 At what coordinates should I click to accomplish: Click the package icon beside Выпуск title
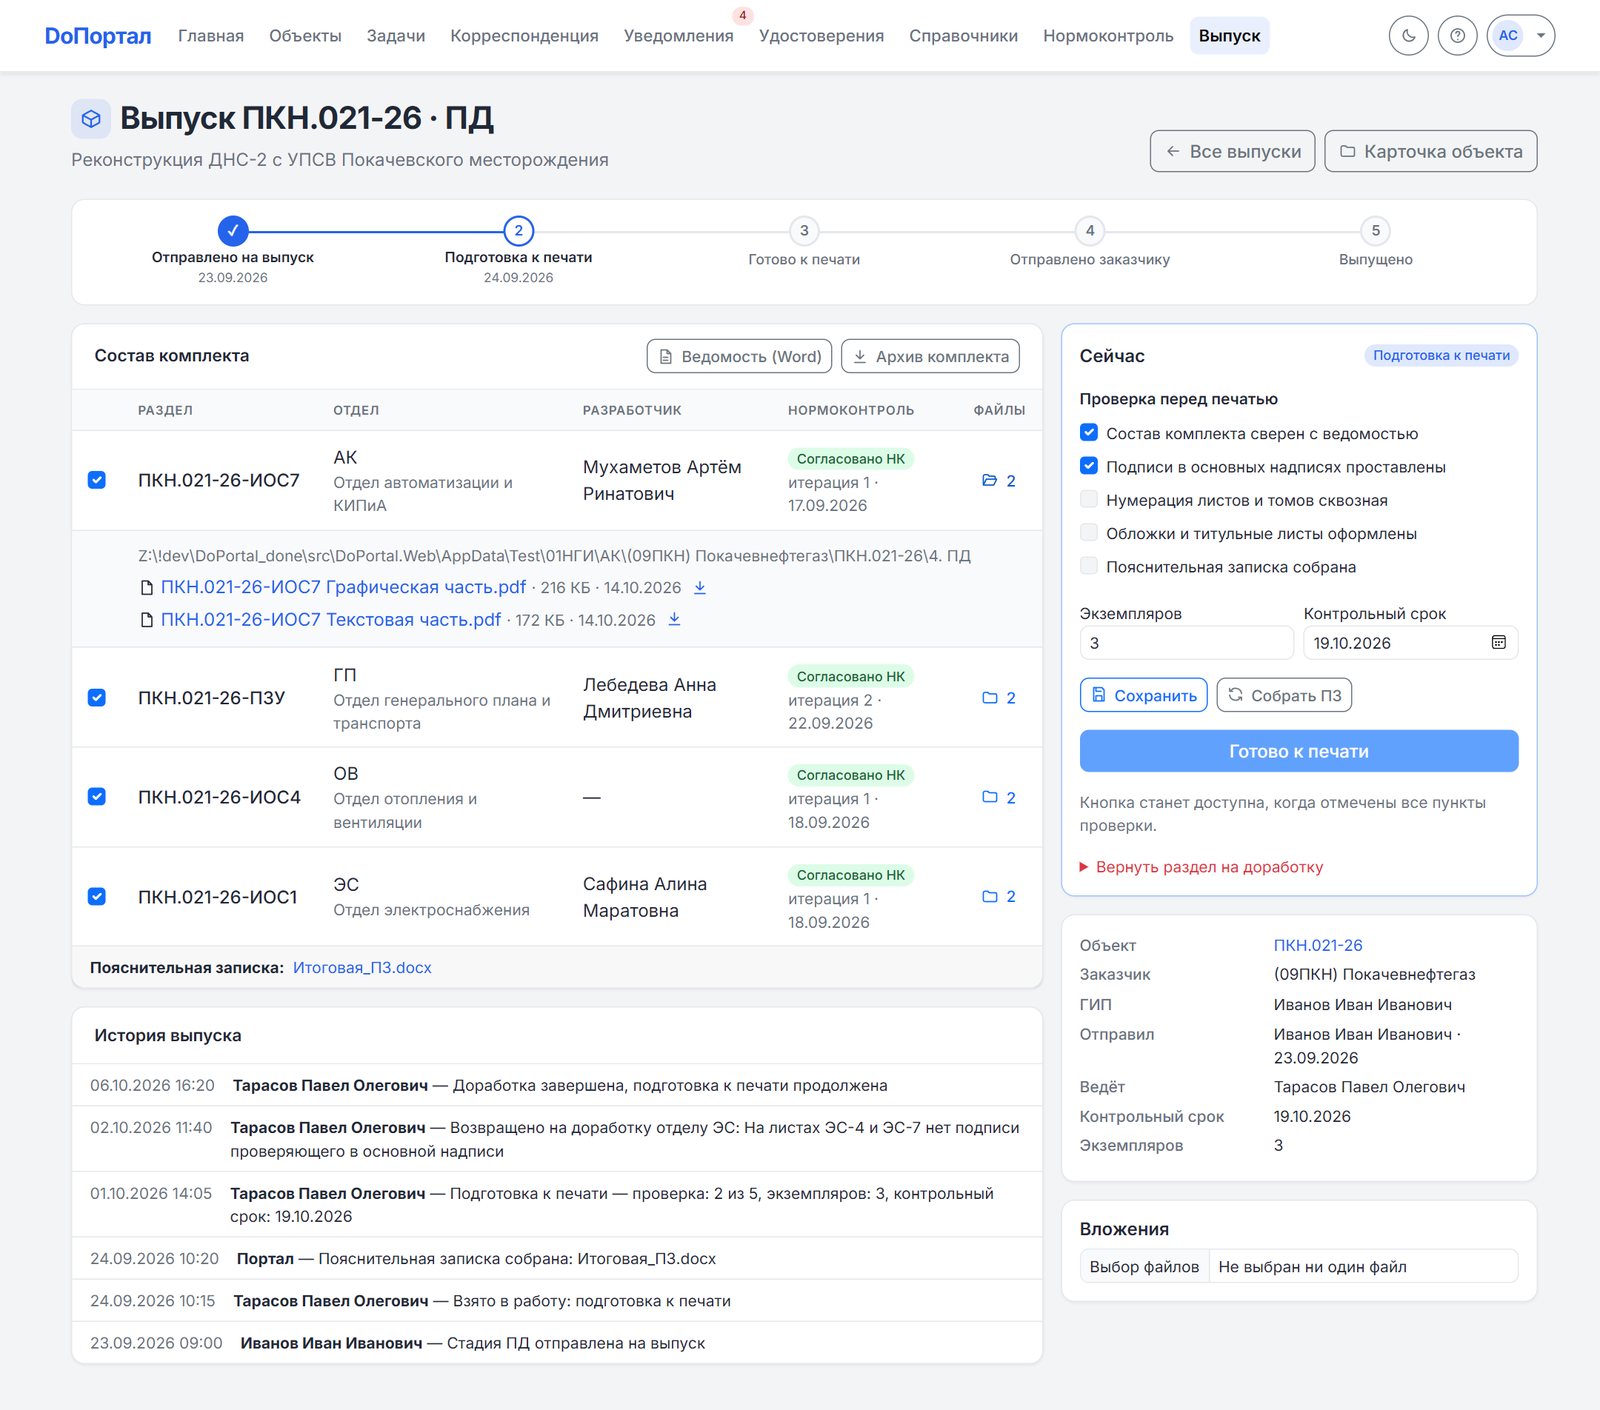(91, 119)
